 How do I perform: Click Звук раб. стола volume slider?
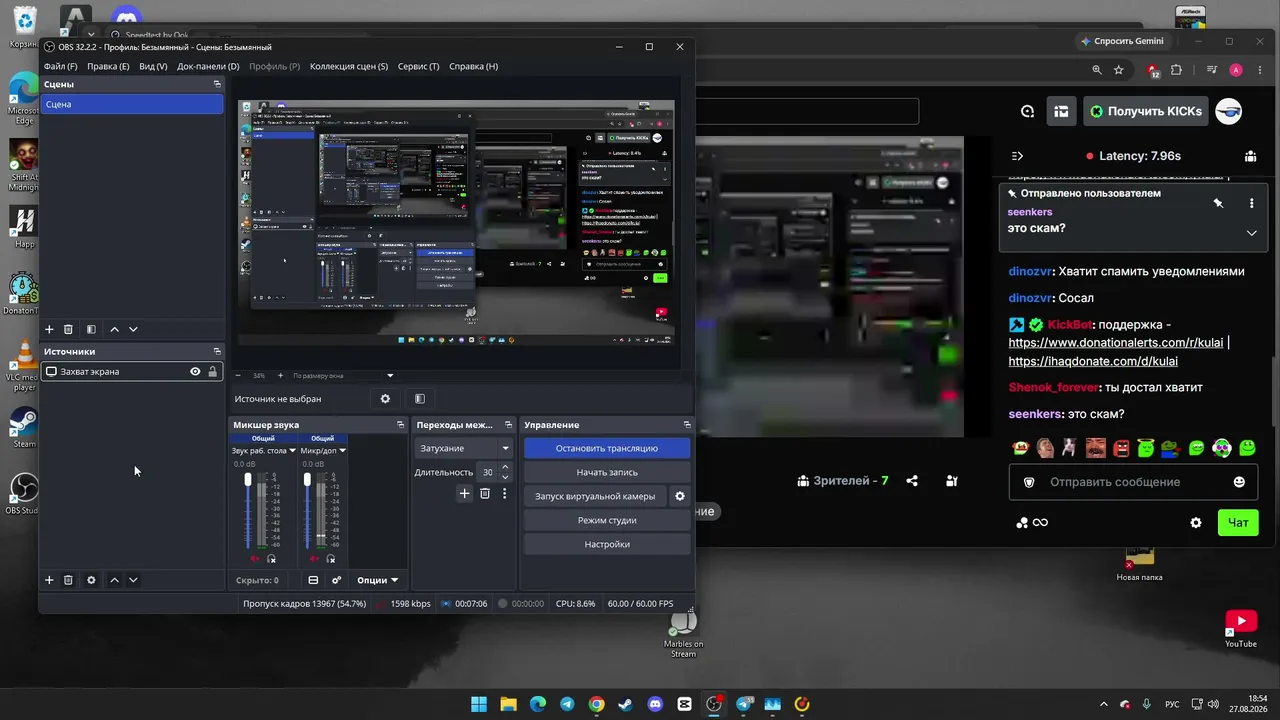(x=248, y=508)
